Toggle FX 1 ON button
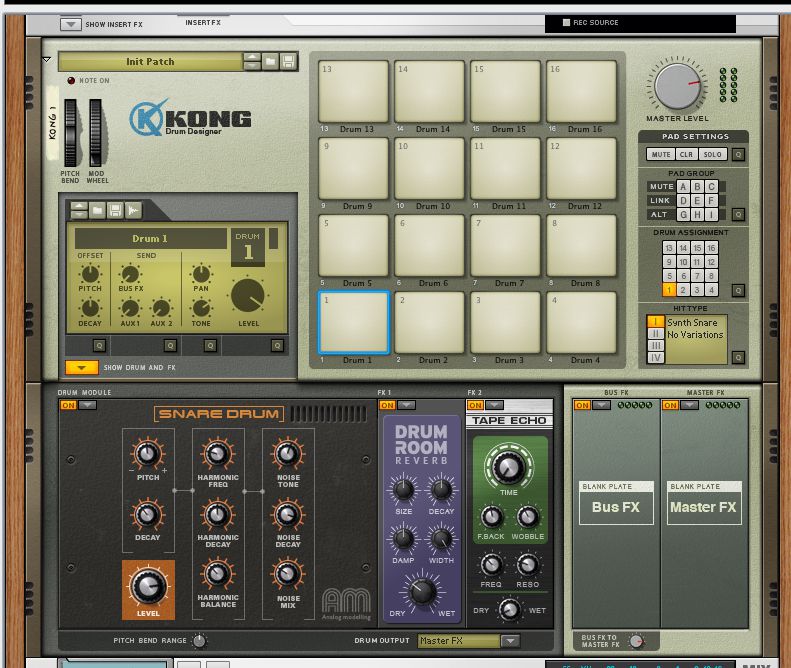791x668 pixels. click(x=387, y=405)
